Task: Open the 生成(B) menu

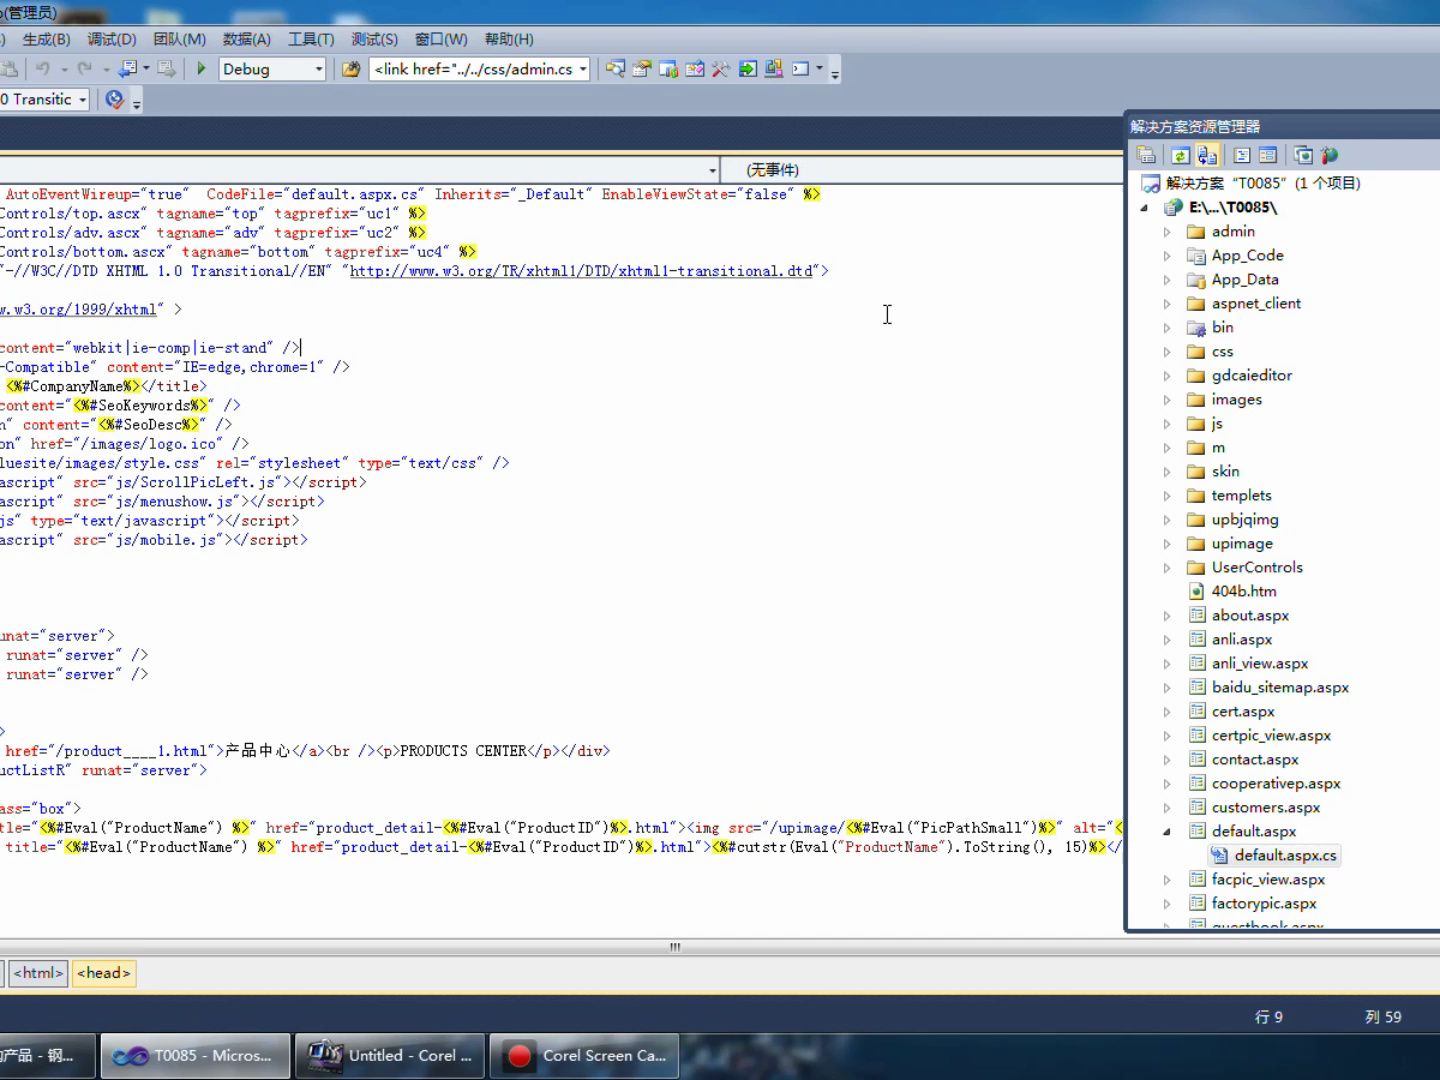Action: click(46, 39)
